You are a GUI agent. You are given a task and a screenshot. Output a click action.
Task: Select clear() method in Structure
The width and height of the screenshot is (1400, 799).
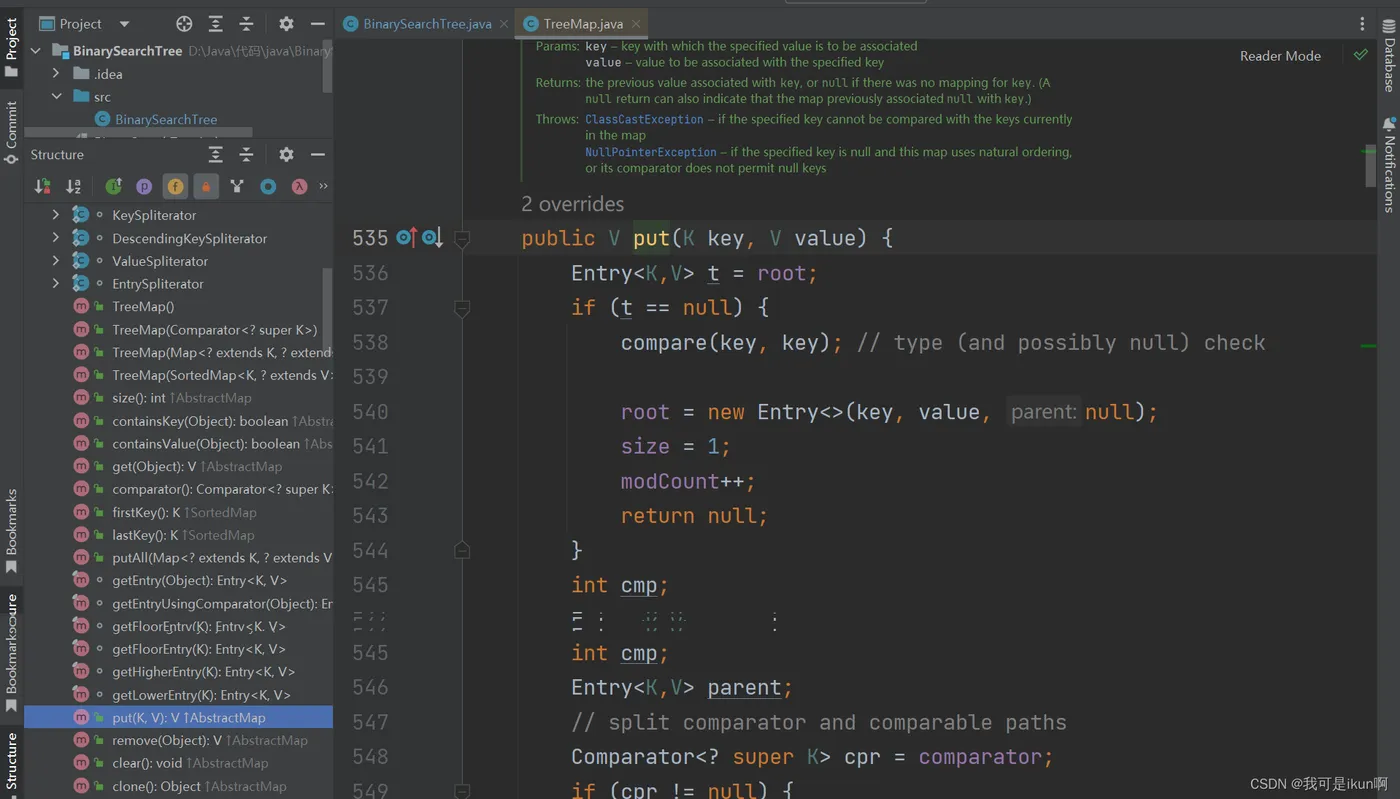tap(178, 763)
